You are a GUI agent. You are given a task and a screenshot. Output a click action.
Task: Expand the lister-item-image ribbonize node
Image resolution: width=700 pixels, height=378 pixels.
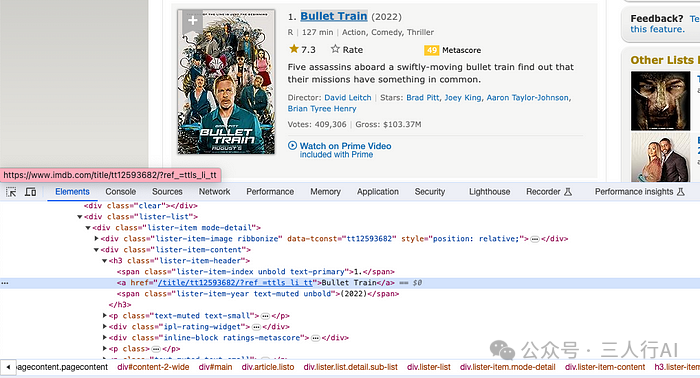point(96,239)
